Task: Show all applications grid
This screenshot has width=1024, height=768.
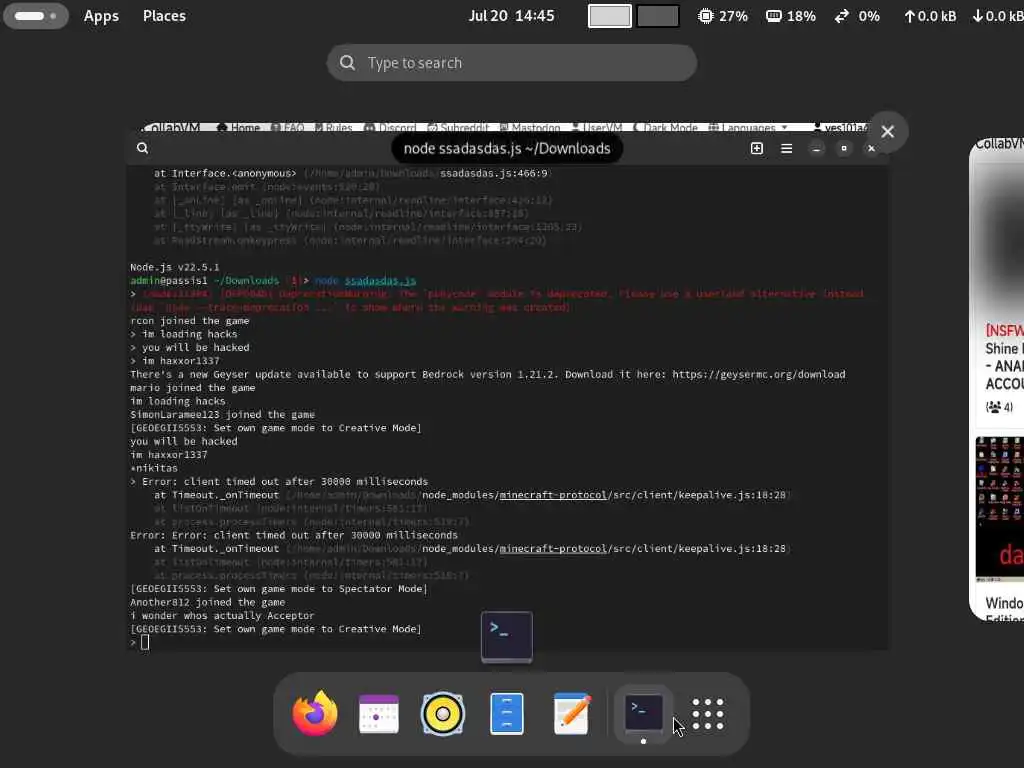Action: click(x=708, y=714)
